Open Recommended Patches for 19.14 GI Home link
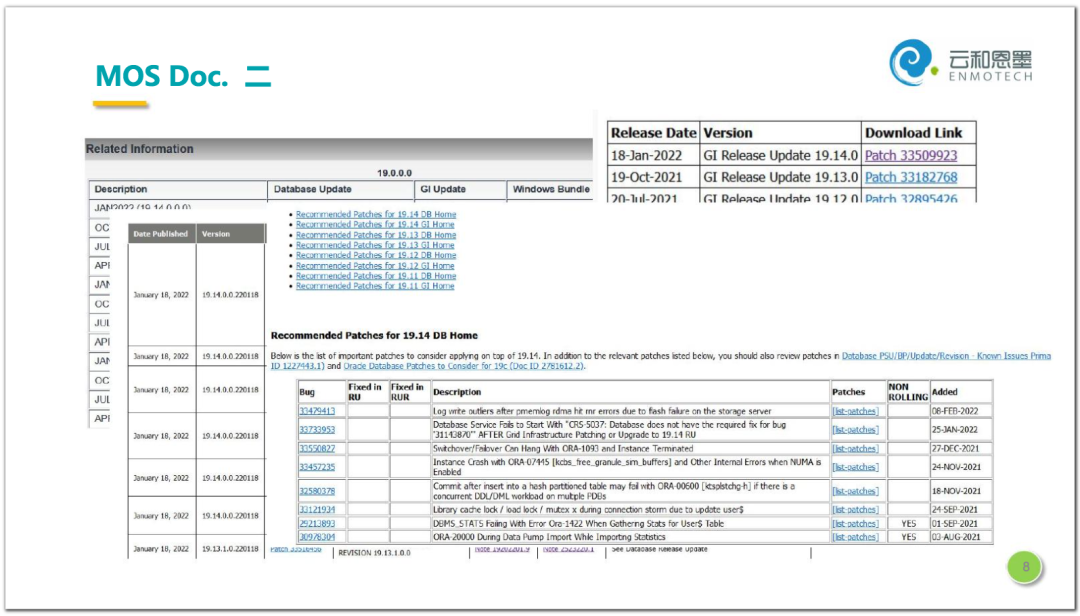Image resolution: width=1080 pixels, height=616 pixels. pyautogui.click(x=375, y=225)
